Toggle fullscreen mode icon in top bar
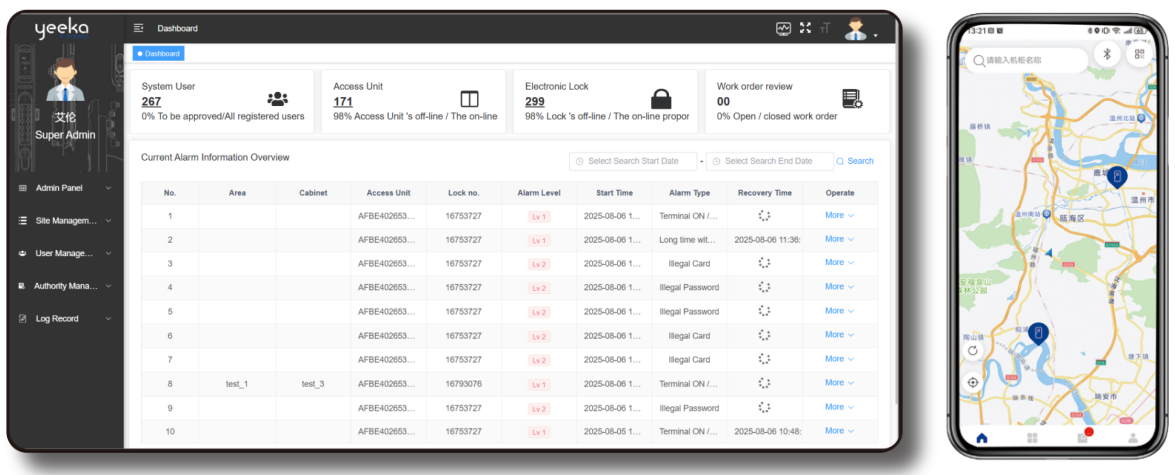 (806, 28)
